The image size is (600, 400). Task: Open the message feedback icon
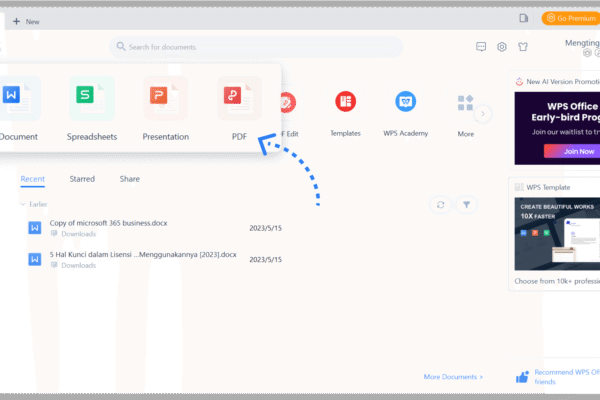point(481,47)
